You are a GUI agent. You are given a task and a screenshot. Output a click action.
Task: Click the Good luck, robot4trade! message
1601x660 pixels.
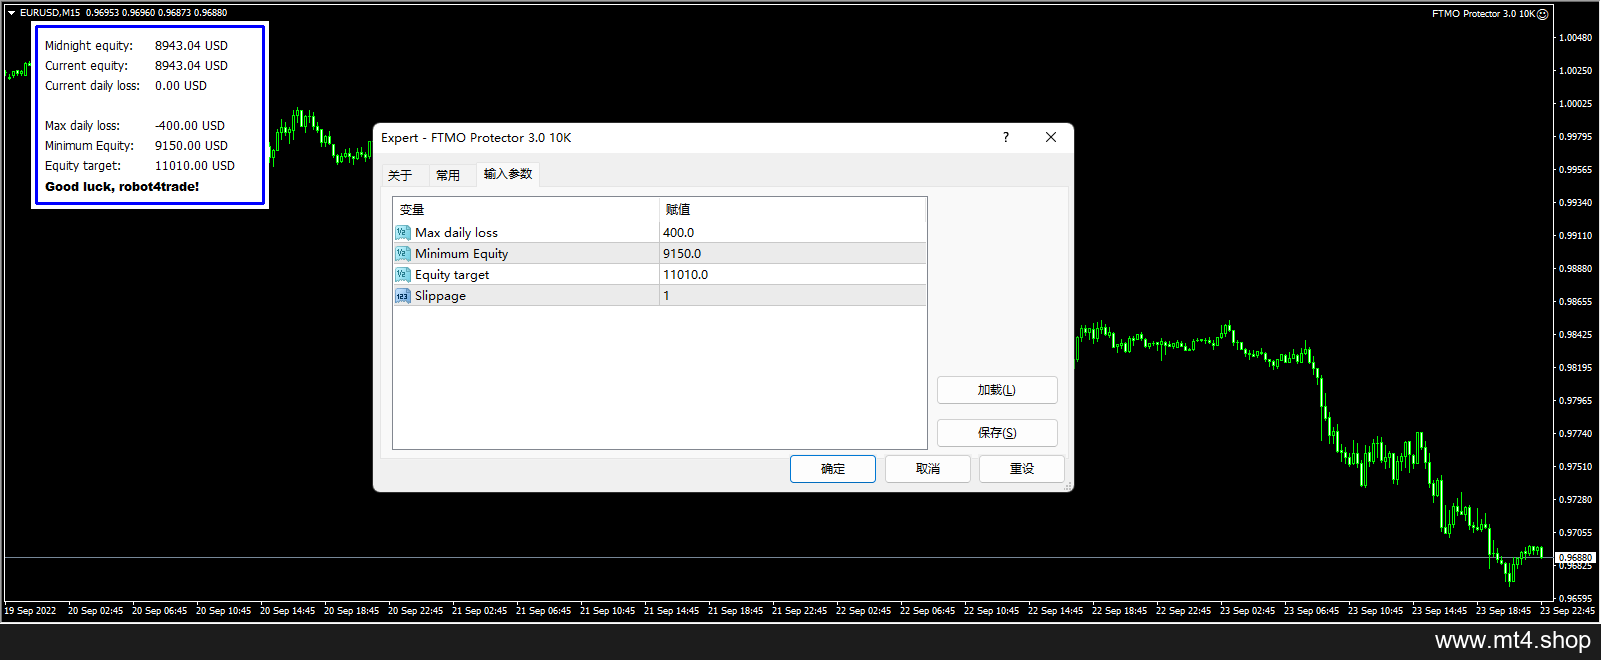point(122,187)
